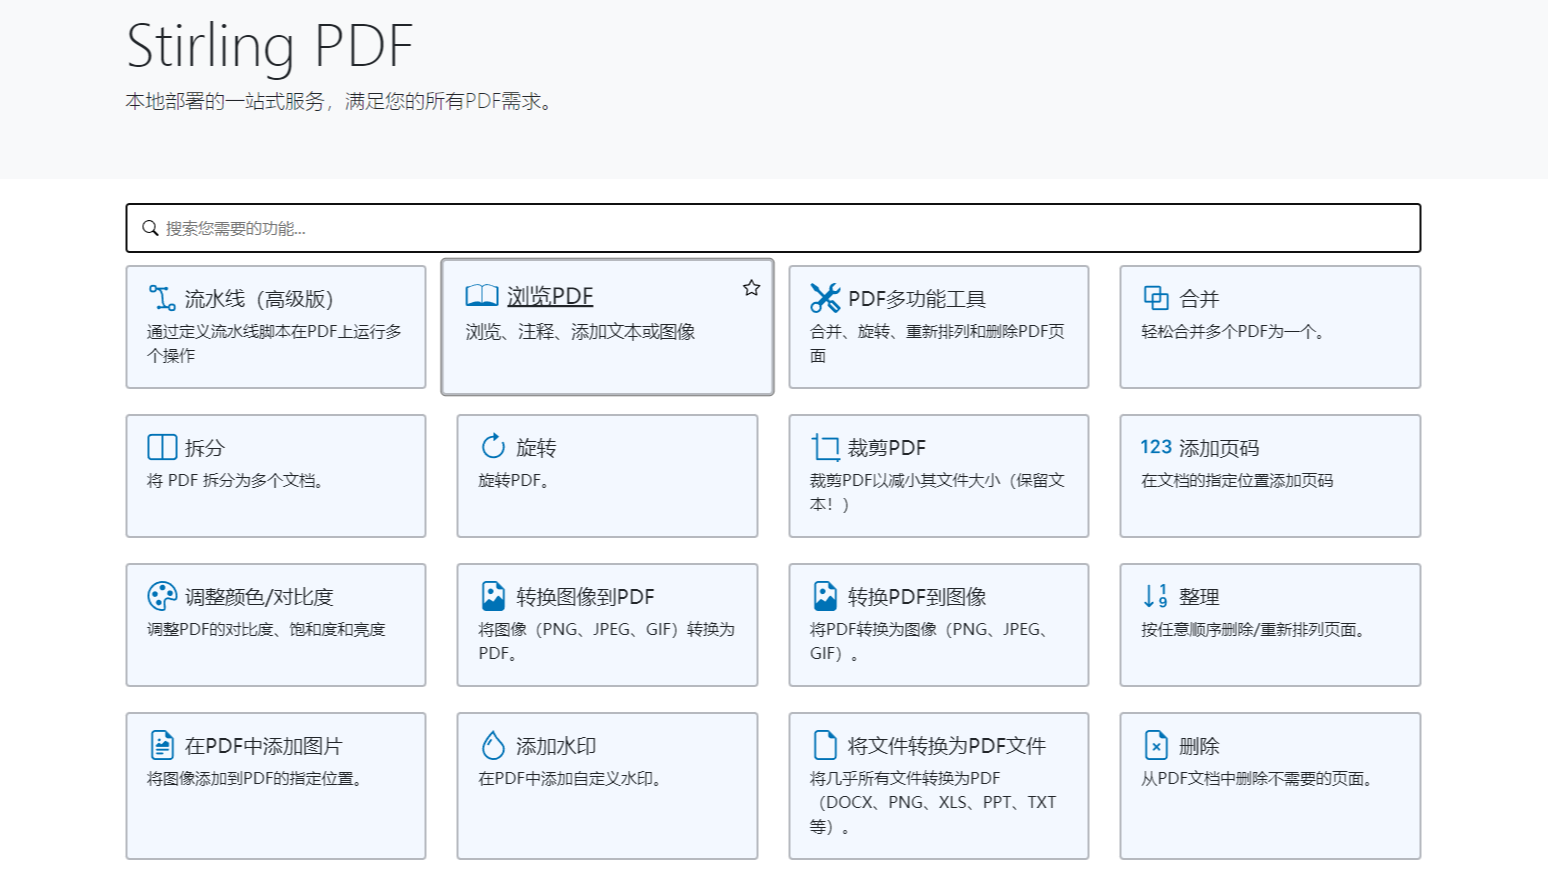
Task: Click the blank-file icon for 将文件转换为PDF文件
Action: click(825, 745)
